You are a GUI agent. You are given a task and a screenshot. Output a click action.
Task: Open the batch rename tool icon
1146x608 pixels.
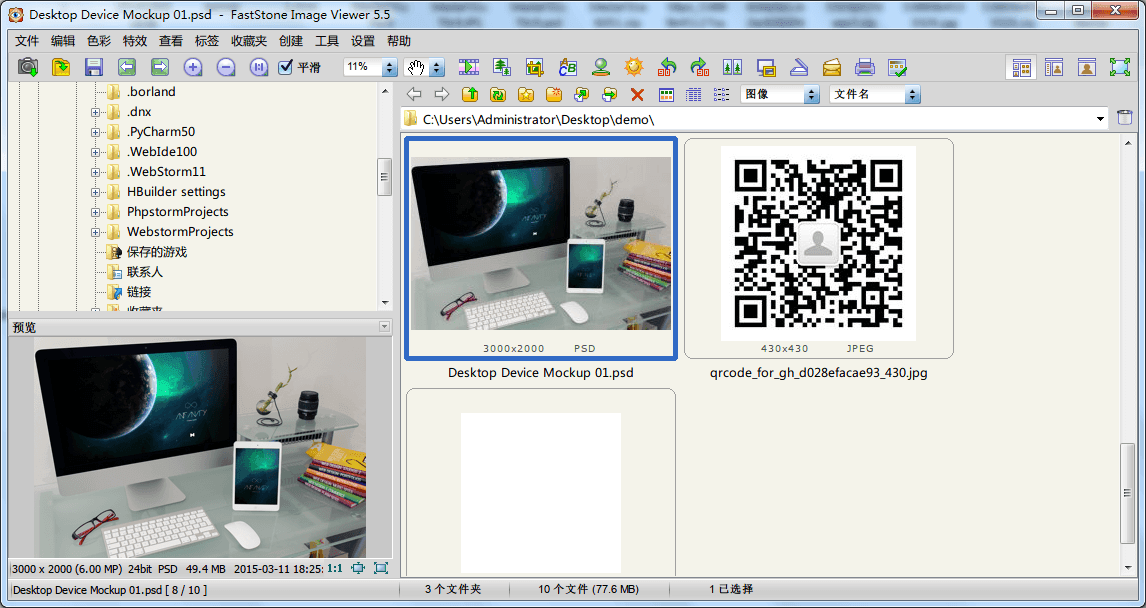pos(569,67)
